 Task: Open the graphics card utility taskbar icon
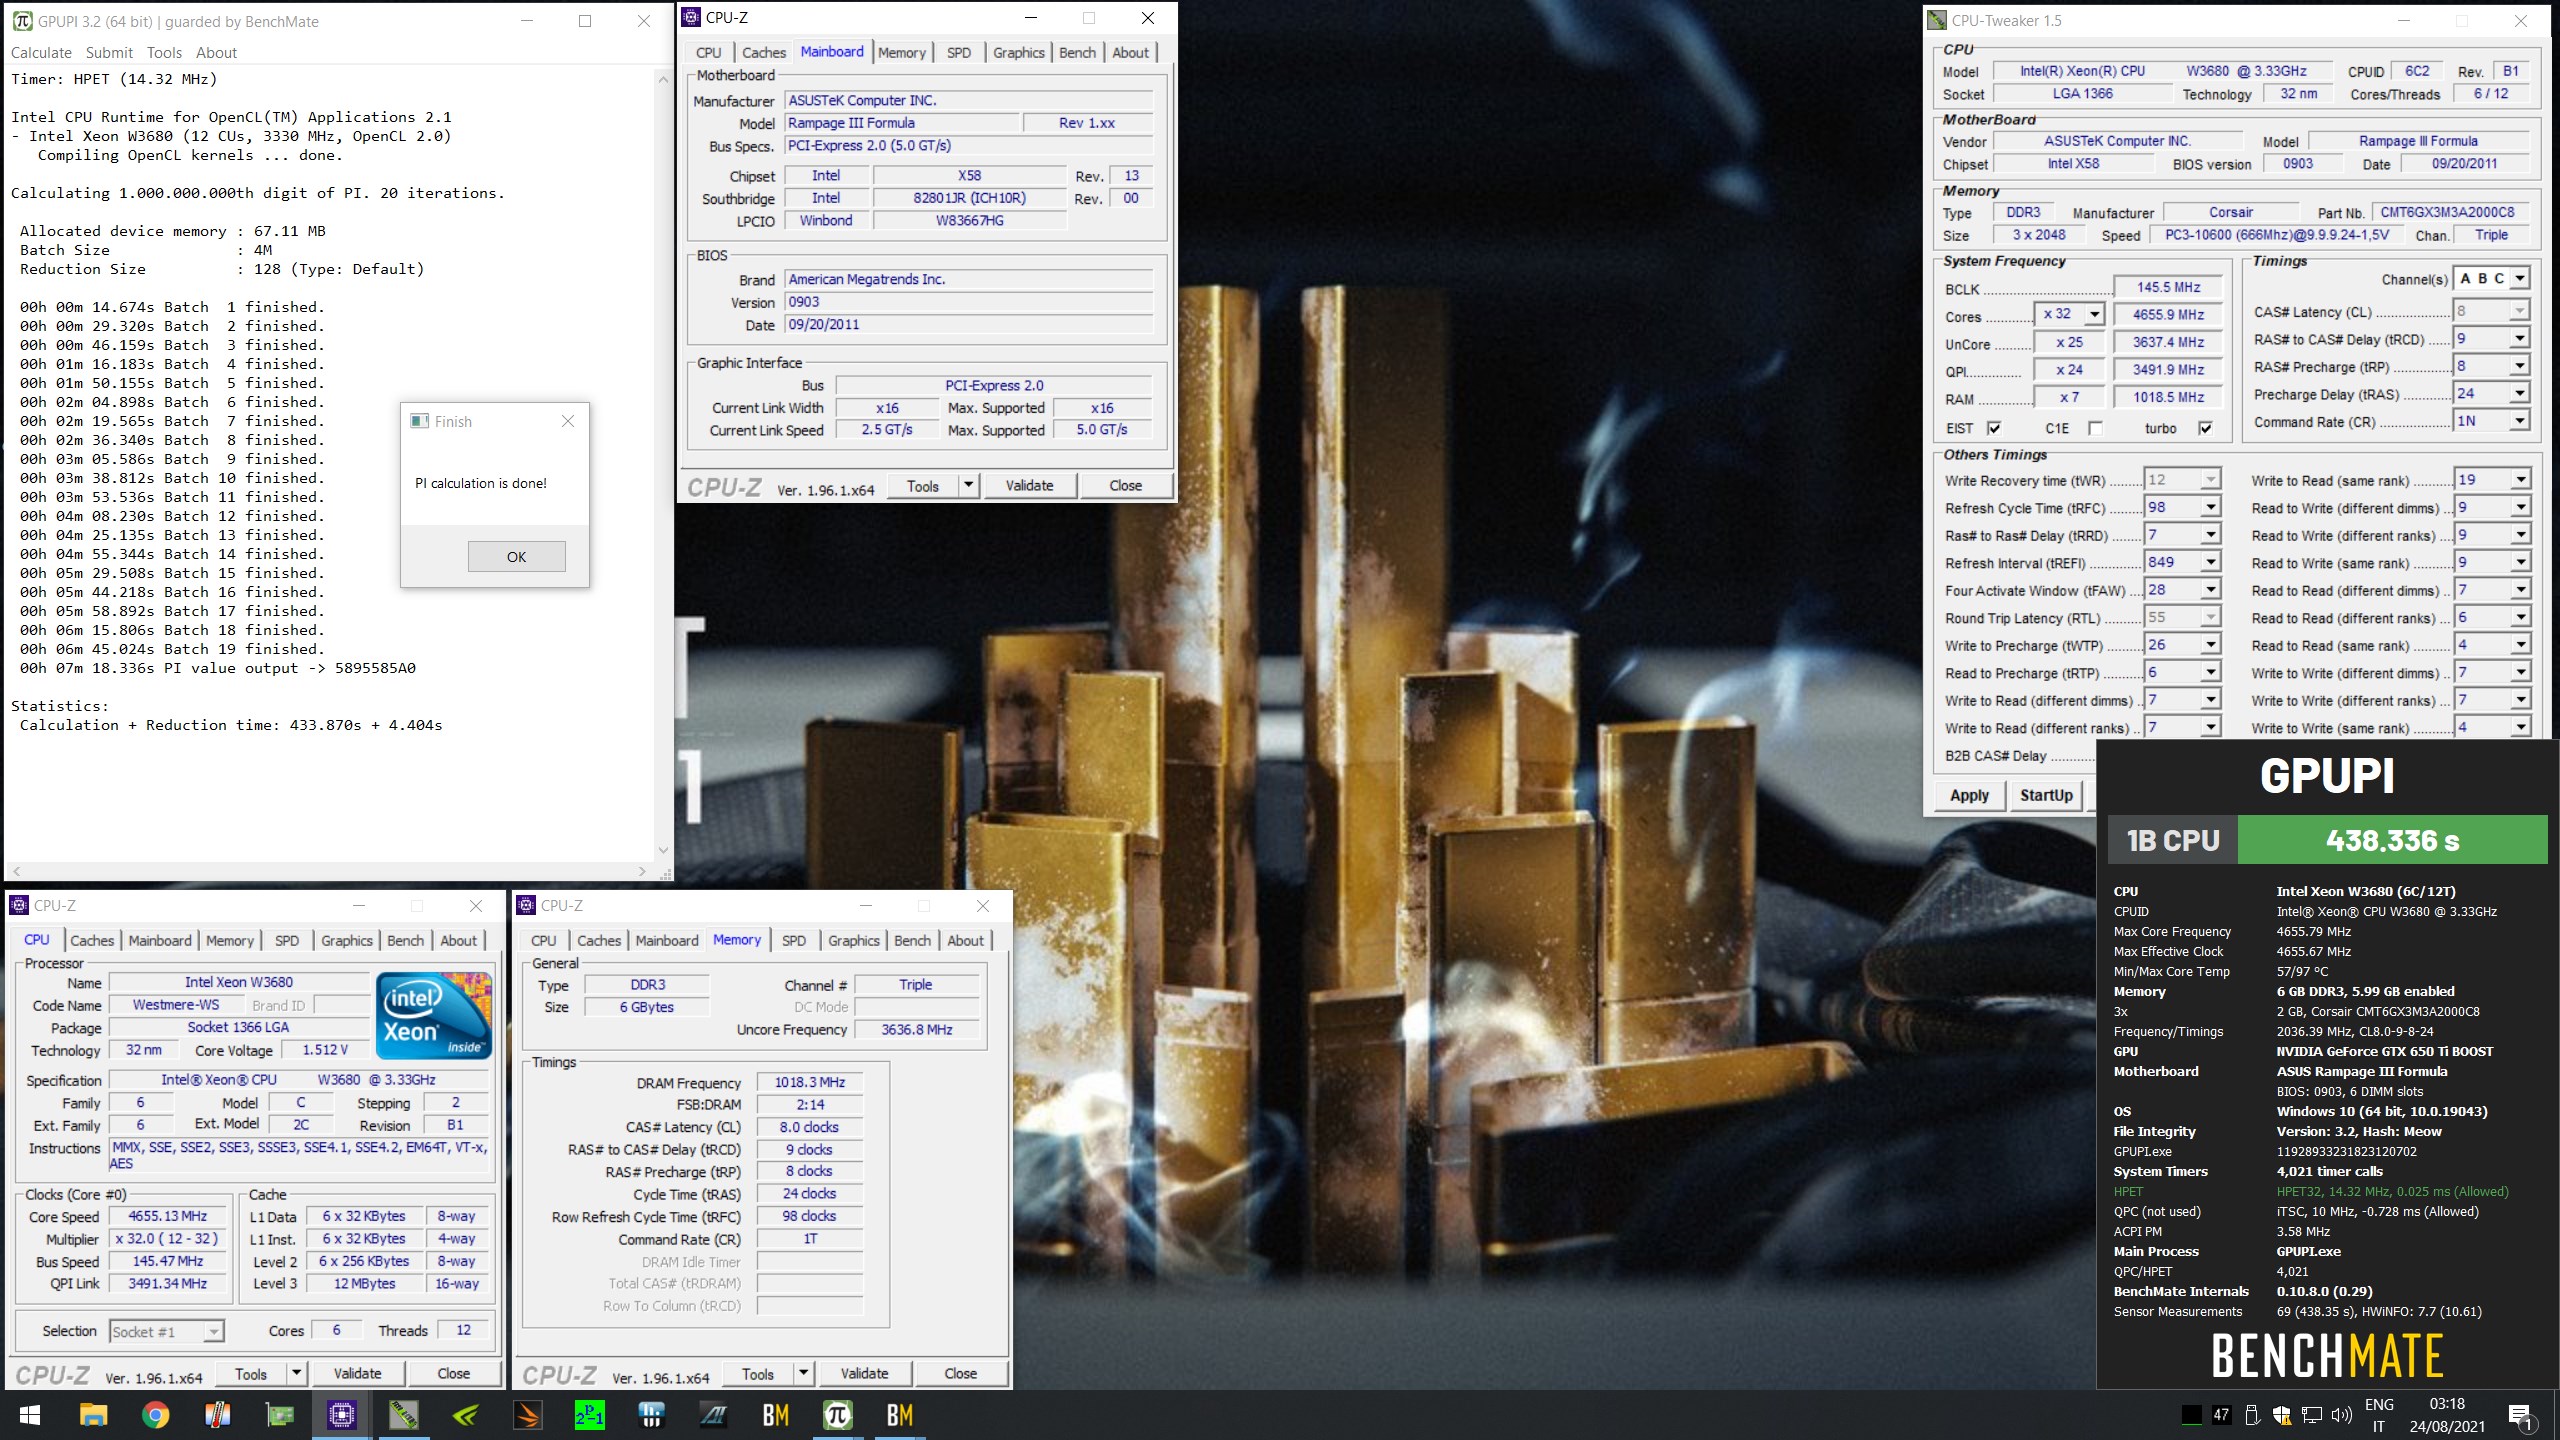(x=280, y=1415)
